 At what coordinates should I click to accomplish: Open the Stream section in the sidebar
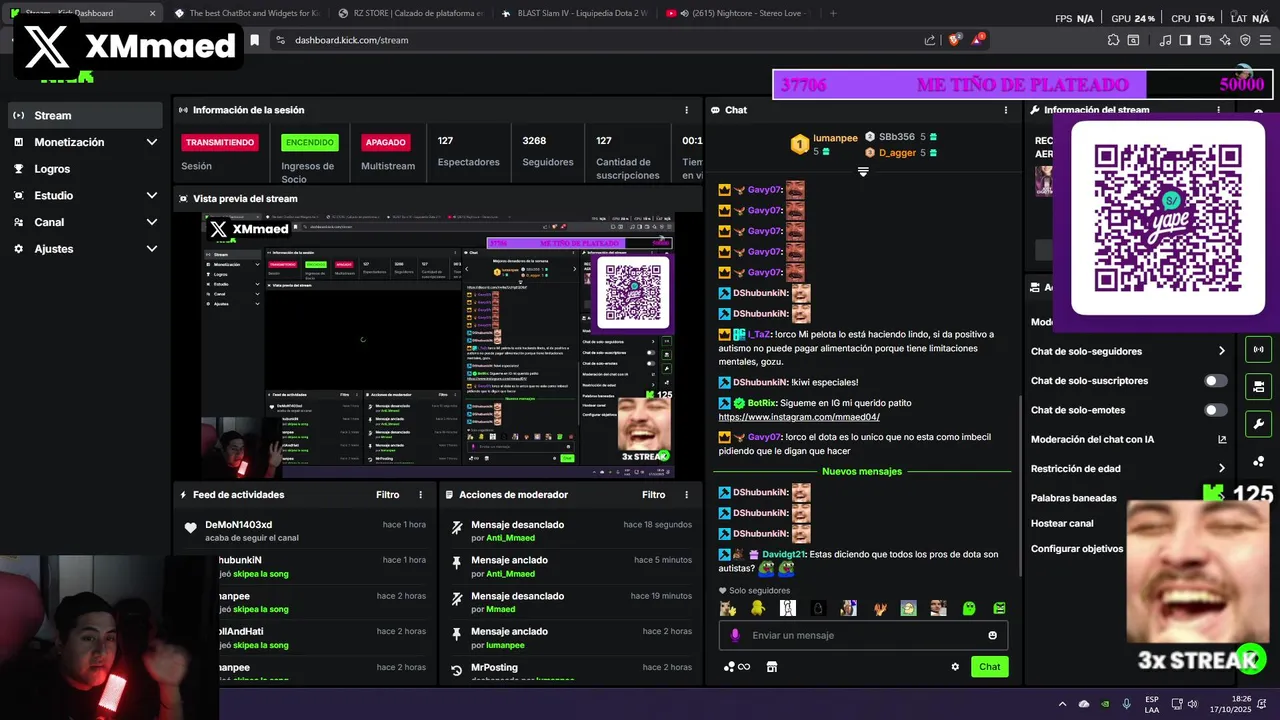[84, 115]
